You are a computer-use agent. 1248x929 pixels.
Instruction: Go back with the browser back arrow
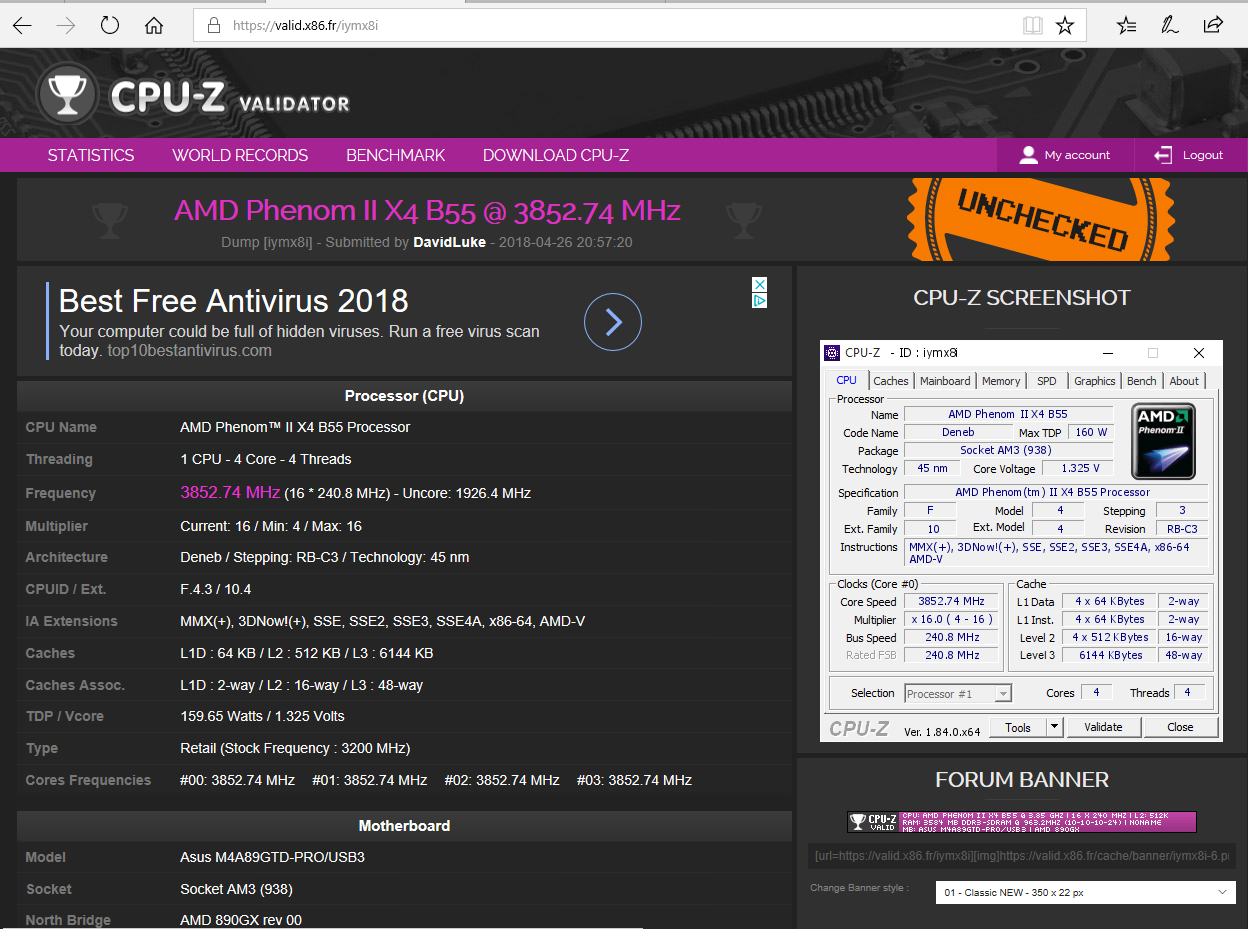[22, 25]
